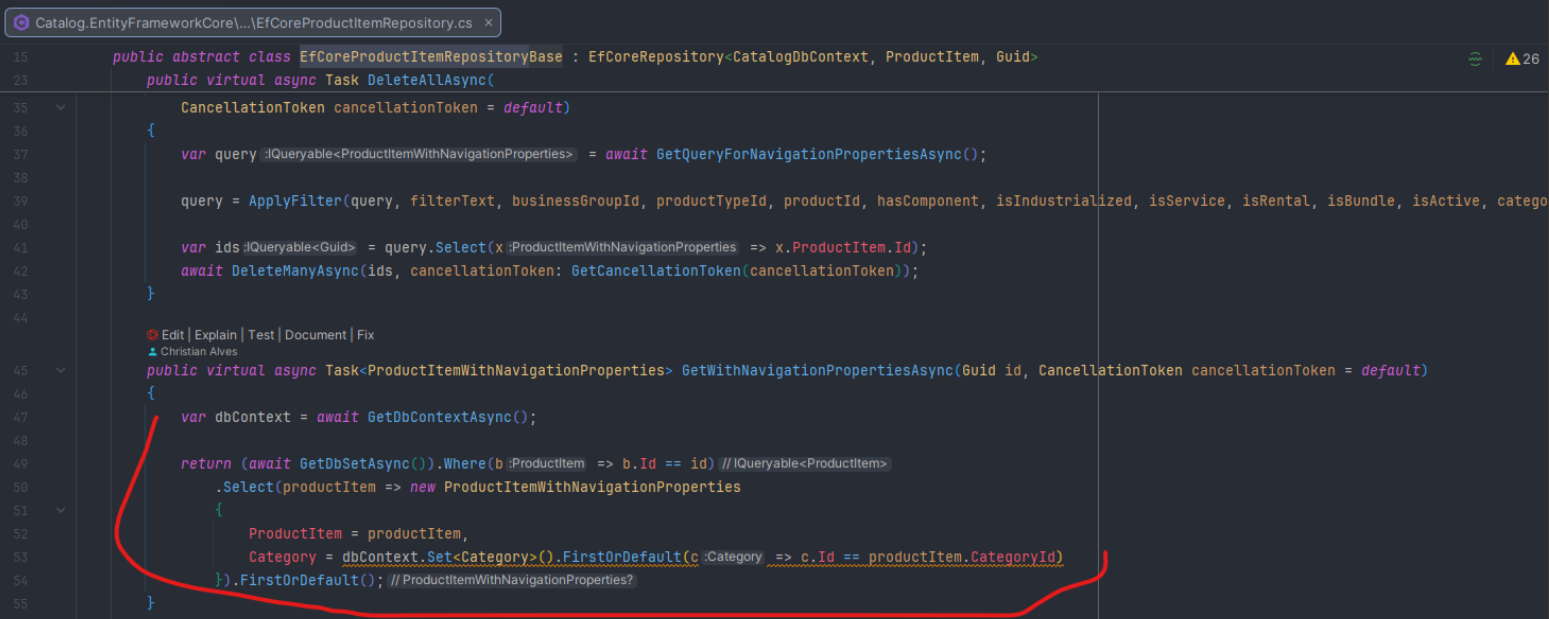Screen dimensions: 1549x619
Task: Click the Test code lens action
Action: click(261, 335)
